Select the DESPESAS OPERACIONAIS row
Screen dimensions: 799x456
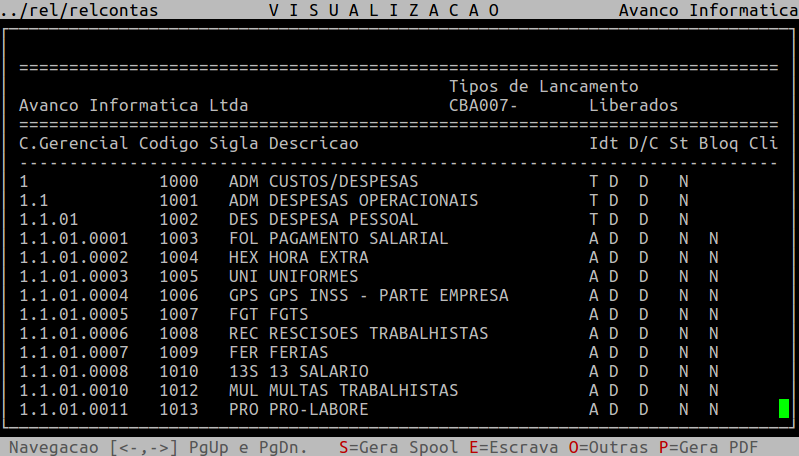(373, 201)
